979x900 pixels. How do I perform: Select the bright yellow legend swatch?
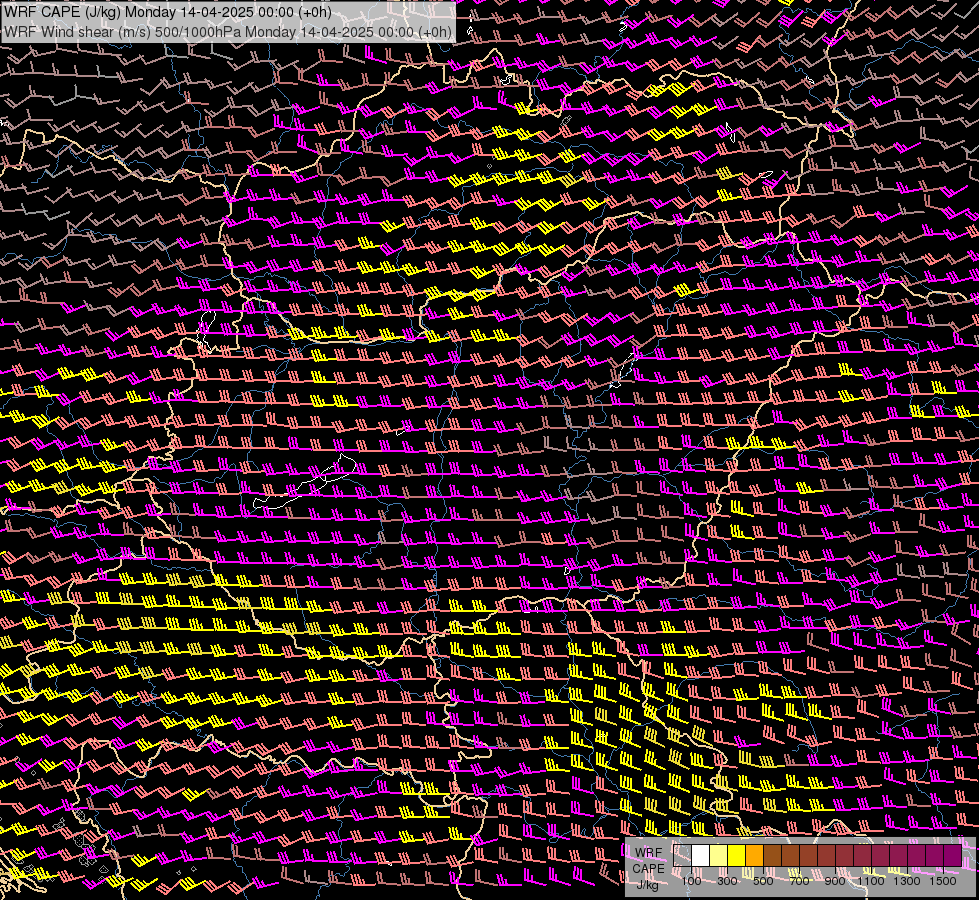tap(737, 856)
